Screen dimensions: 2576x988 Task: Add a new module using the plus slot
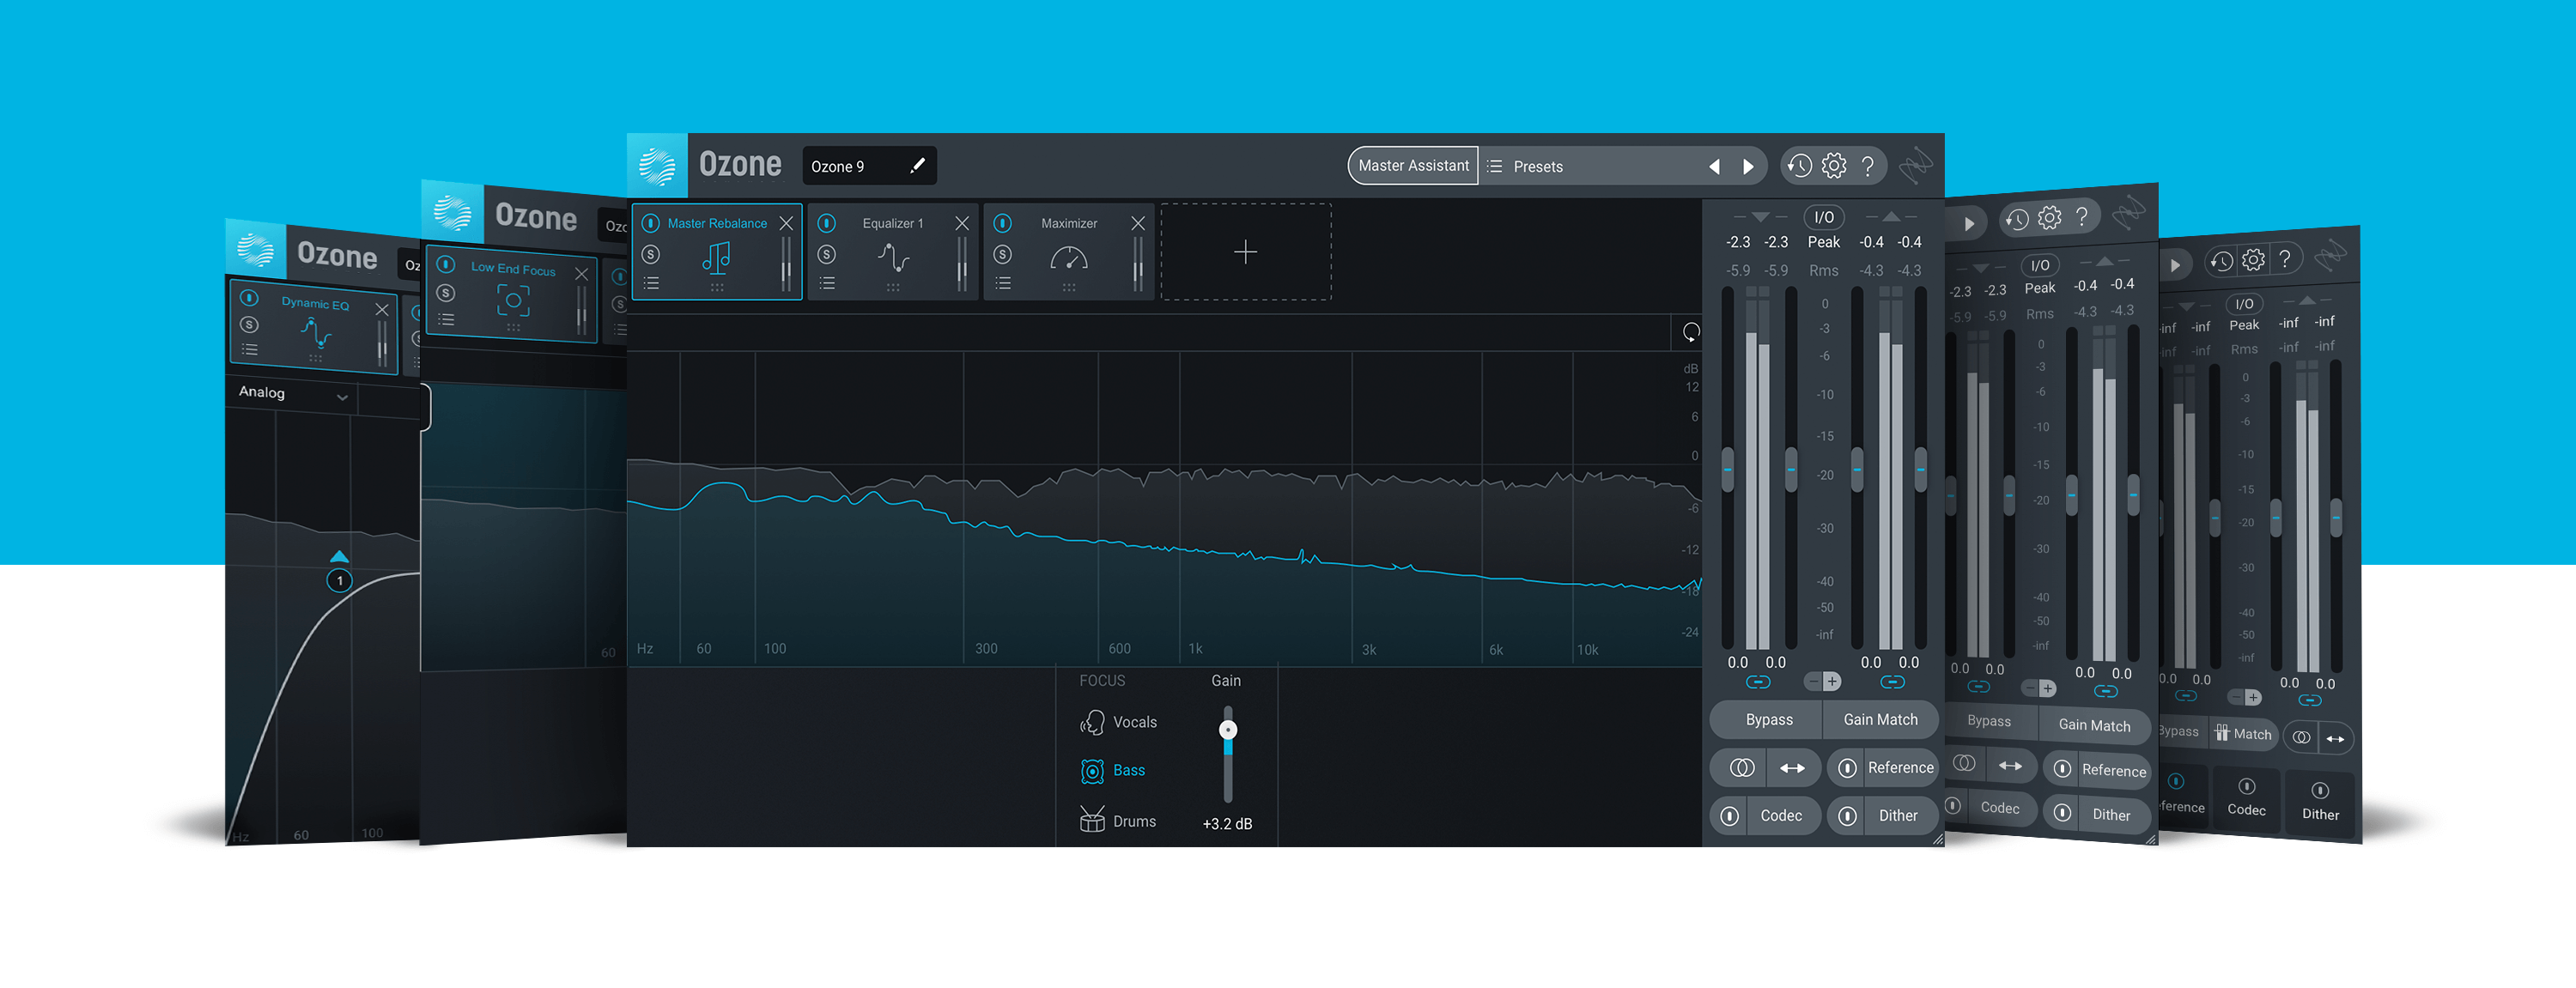pyautogui.click(x=1246, y=252)
